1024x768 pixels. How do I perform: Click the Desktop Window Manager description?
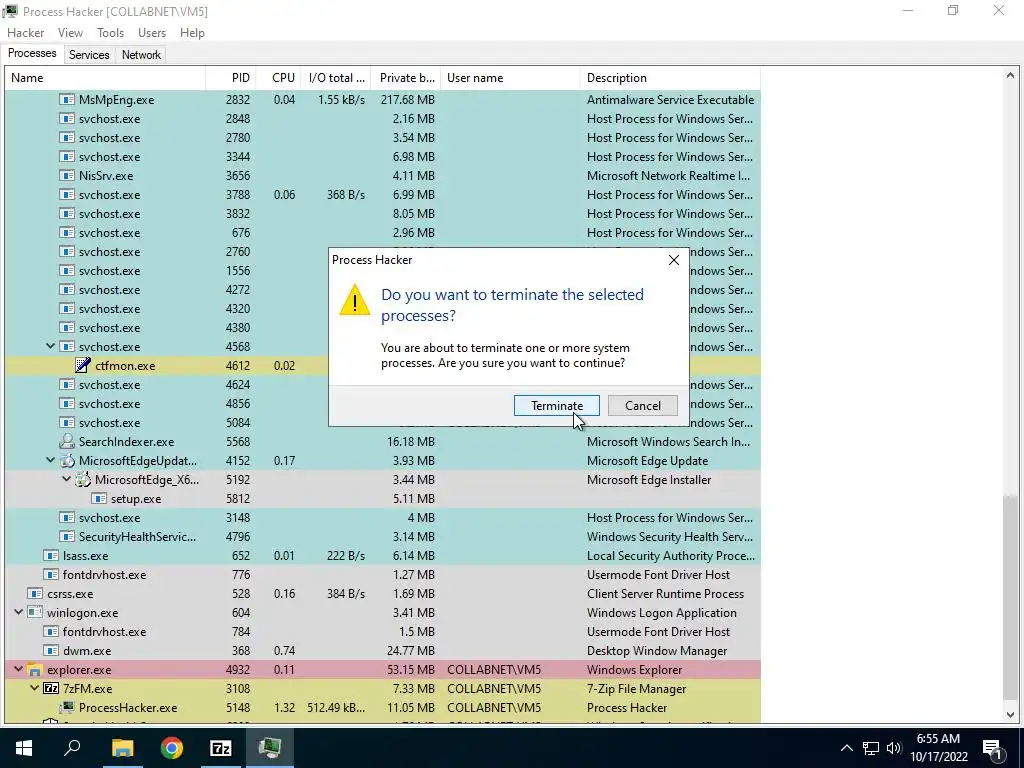coord(657,651)
